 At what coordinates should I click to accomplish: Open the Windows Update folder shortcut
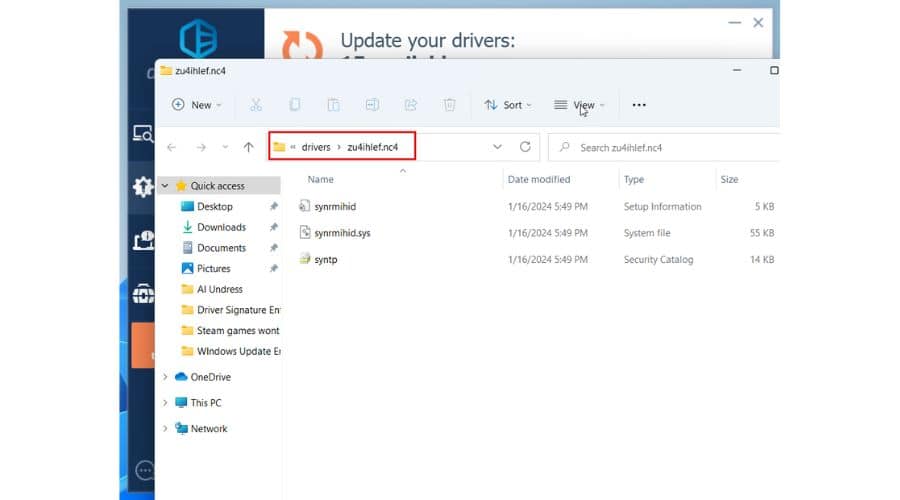point(231,351)
